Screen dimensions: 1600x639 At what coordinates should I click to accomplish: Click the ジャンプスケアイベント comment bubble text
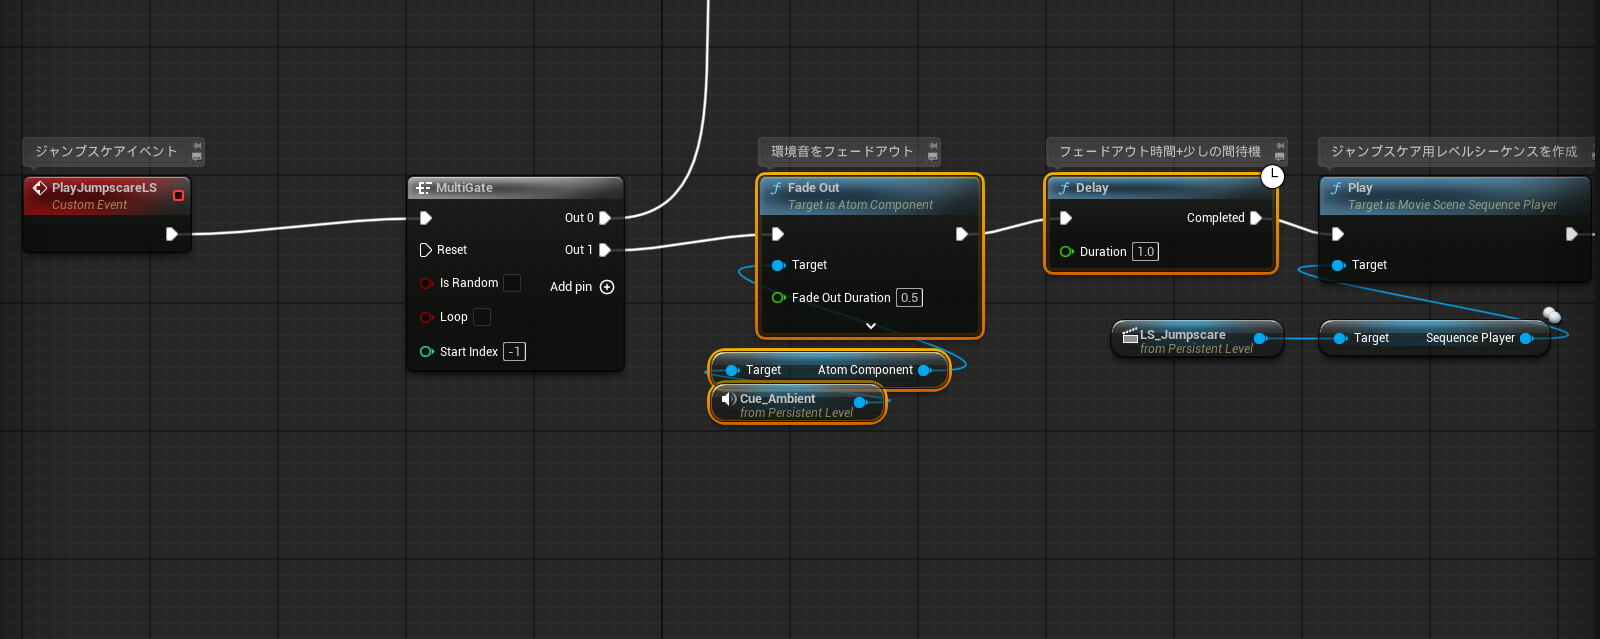(106, 152)
